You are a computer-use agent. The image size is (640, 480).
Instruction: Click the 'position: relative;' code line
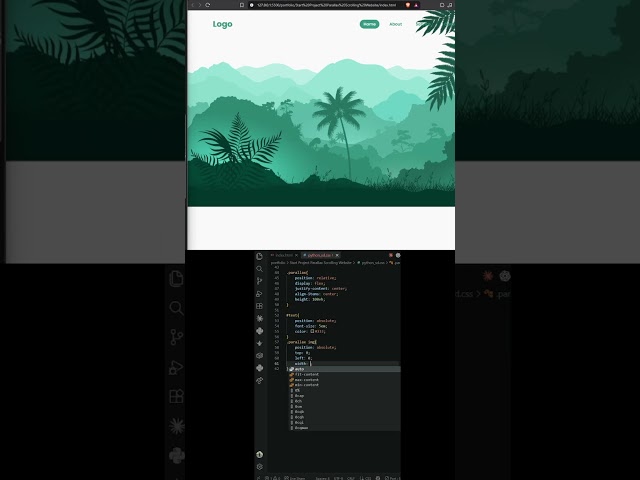pos(315,278)
